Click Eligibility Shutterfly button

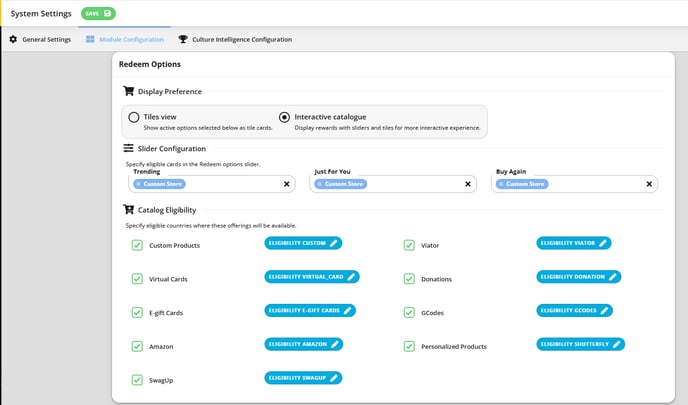click(x=580, y=344)
